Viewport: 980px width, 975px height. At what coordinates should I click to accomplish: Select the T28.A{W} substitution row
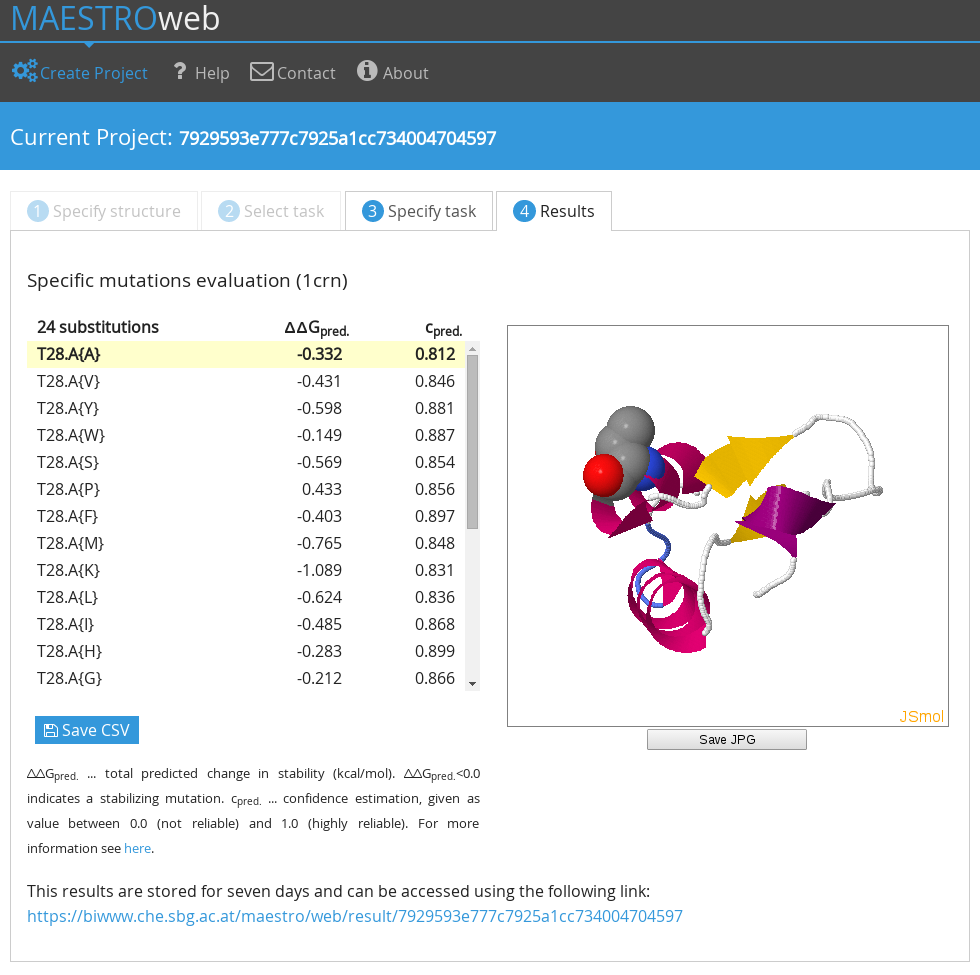246,435
